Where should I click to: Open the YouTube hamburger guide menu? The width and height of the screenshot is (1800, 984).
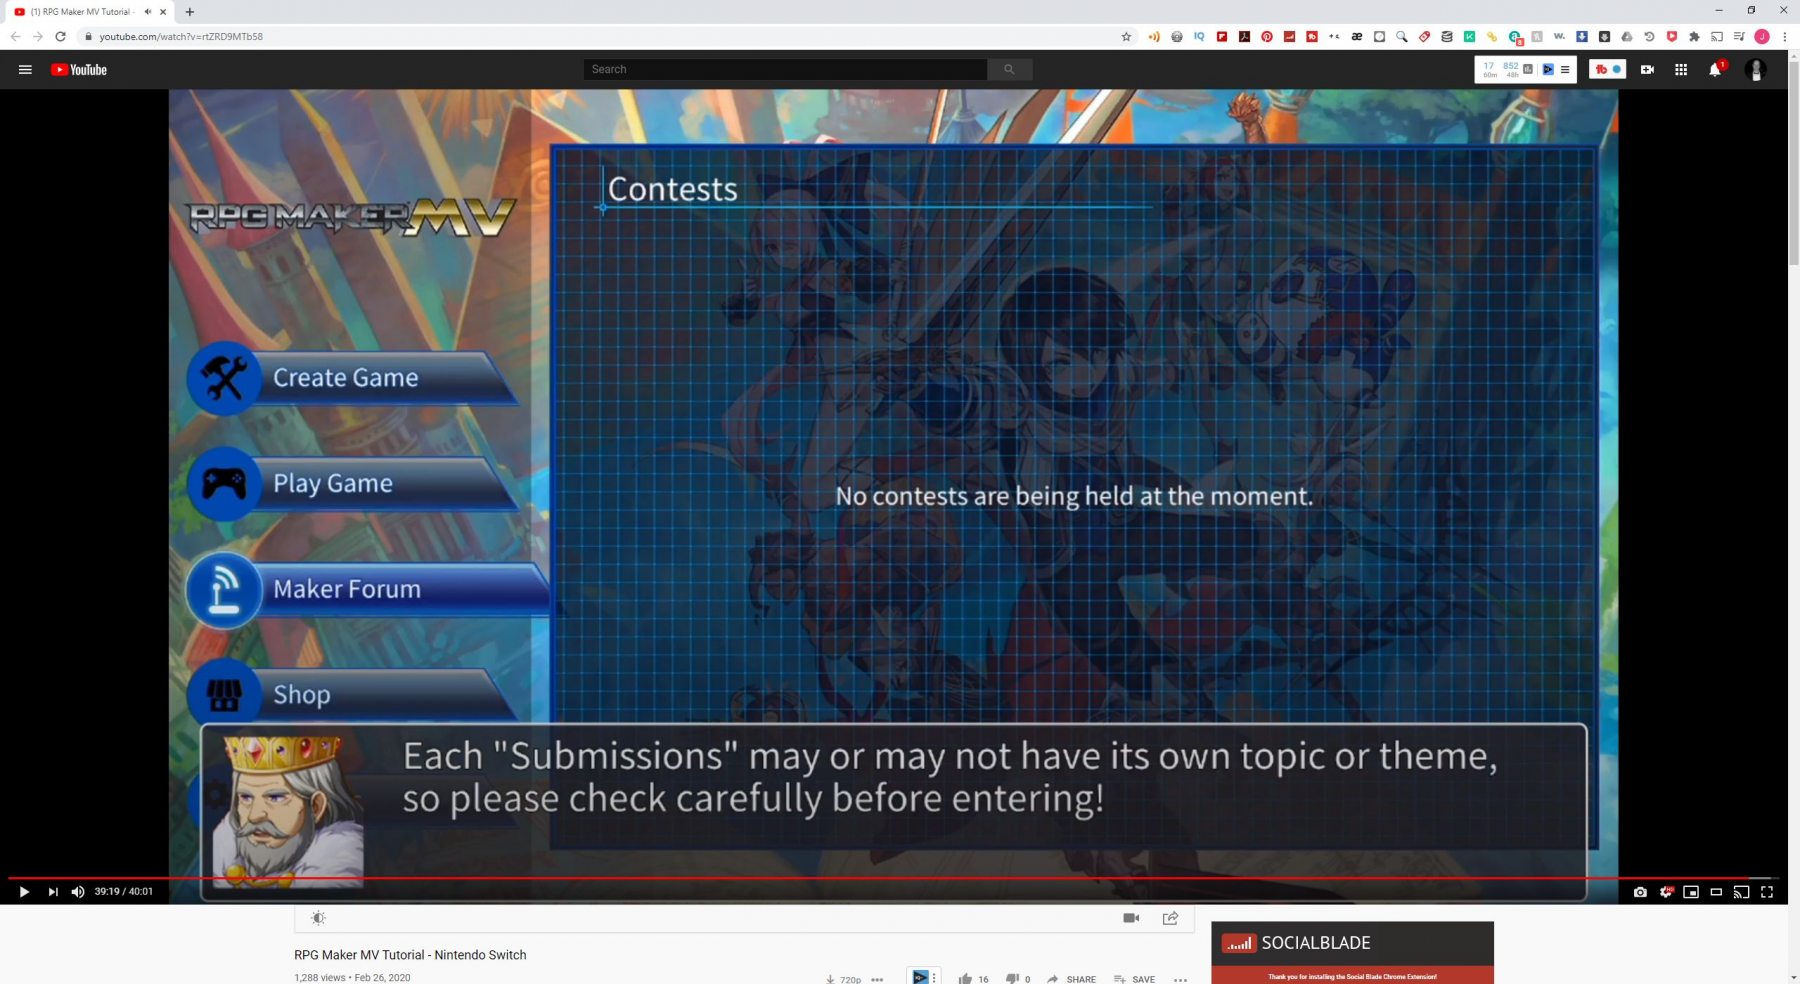[25, 69]
